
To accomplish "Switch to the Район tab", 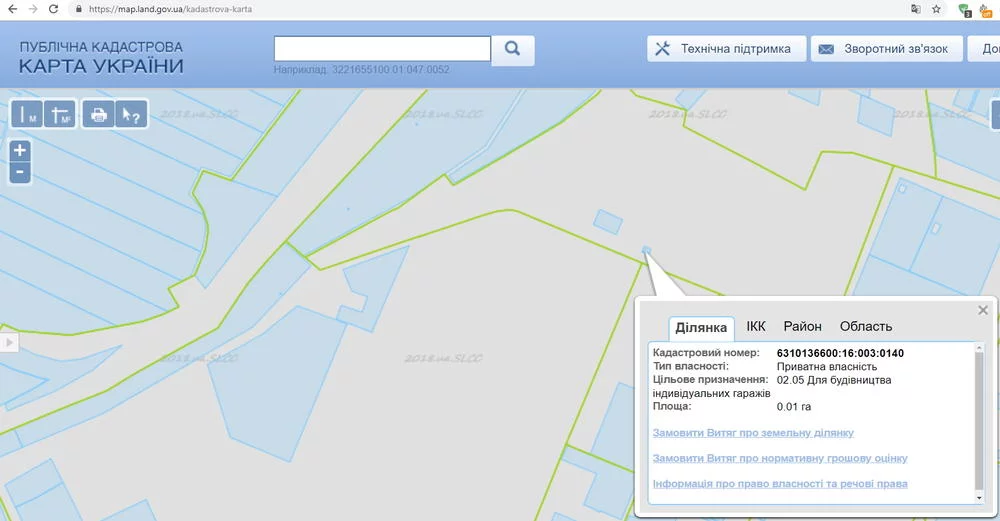I will [x=802, y=327].
